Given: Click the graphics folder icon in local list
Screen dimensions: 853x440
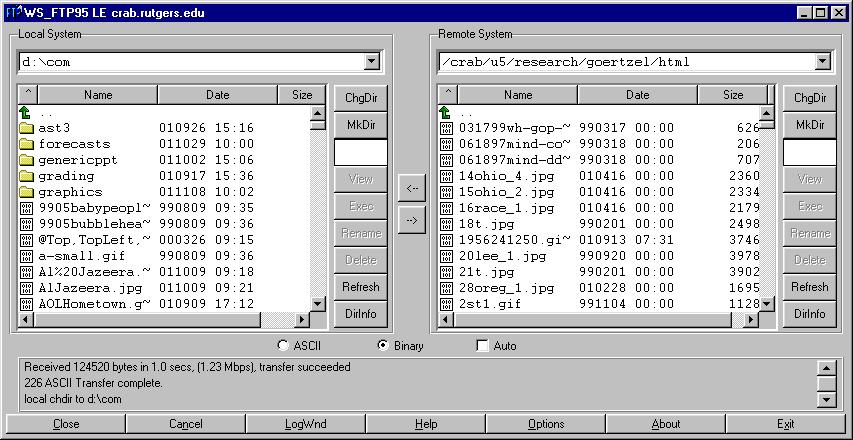Looking at the screenshot, I should 26,192.
